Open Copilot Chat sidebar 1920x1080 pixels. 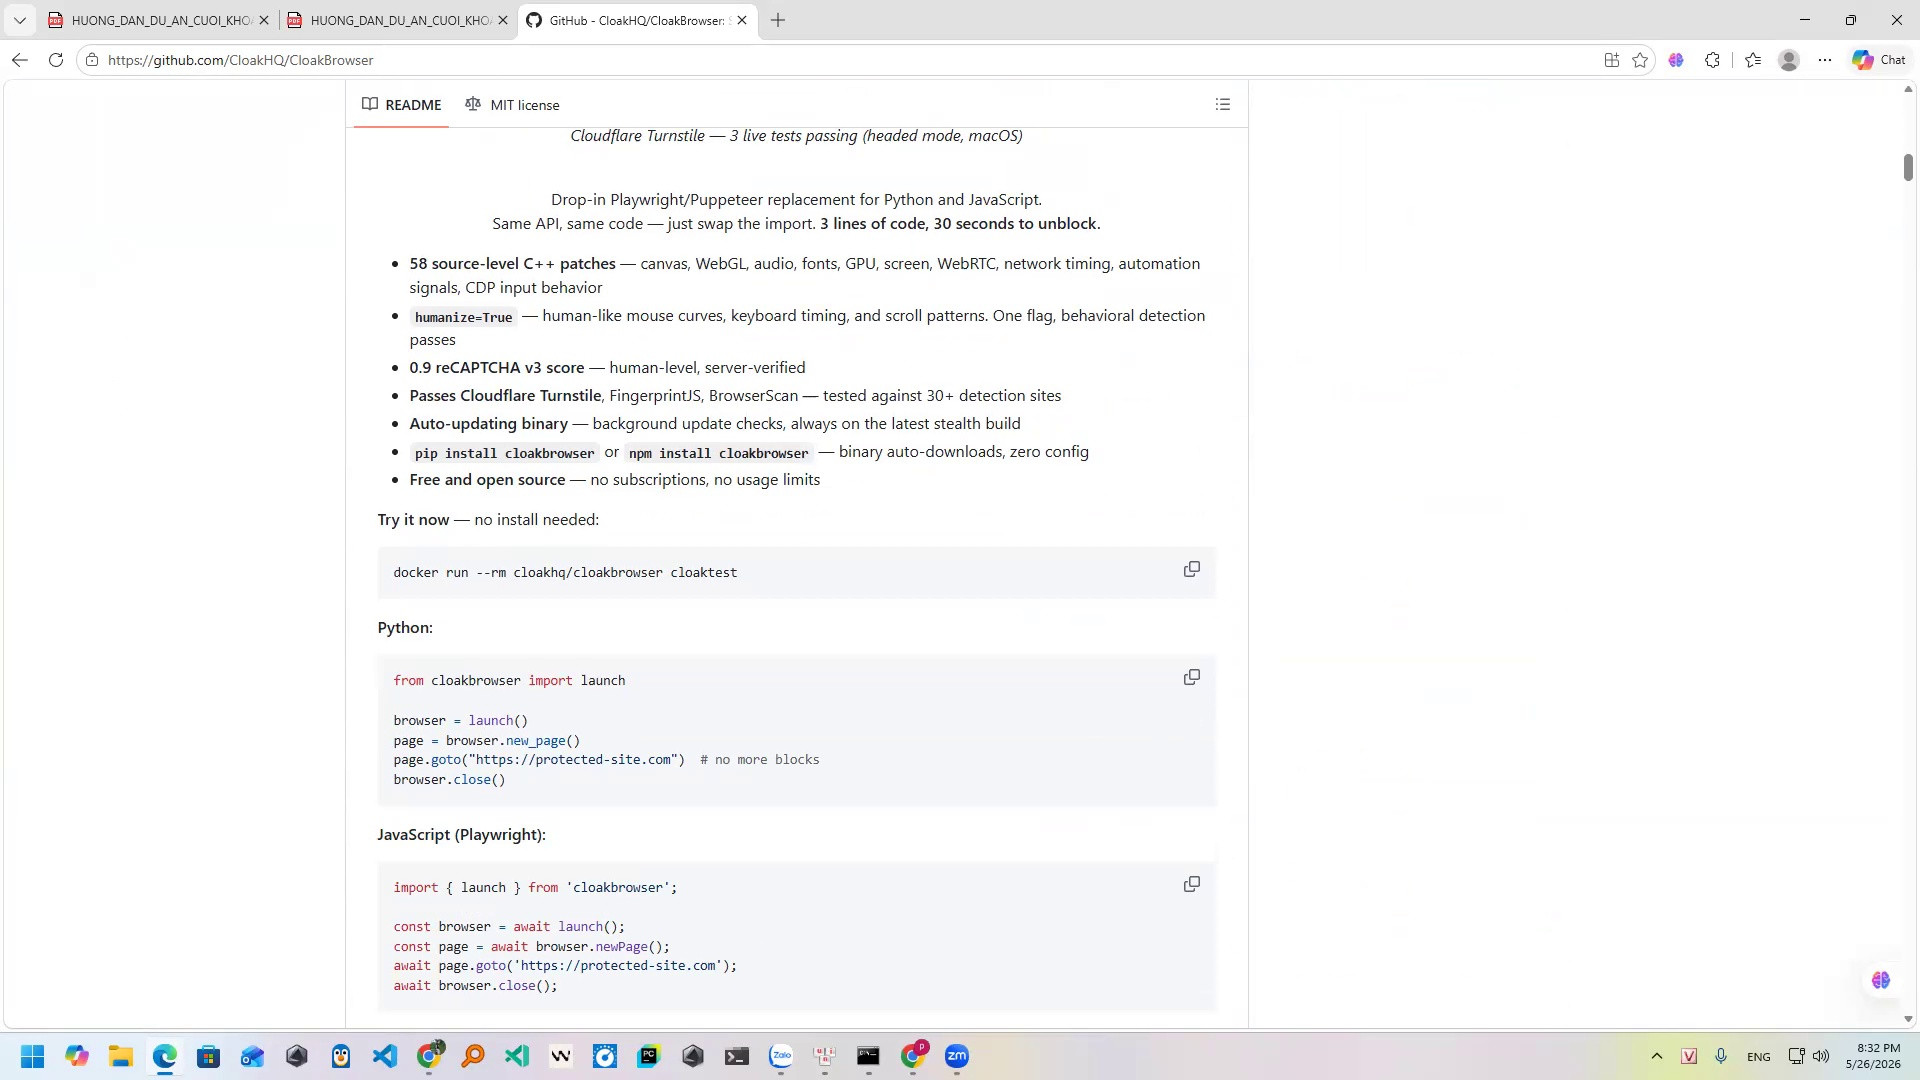pos(1879,60)
